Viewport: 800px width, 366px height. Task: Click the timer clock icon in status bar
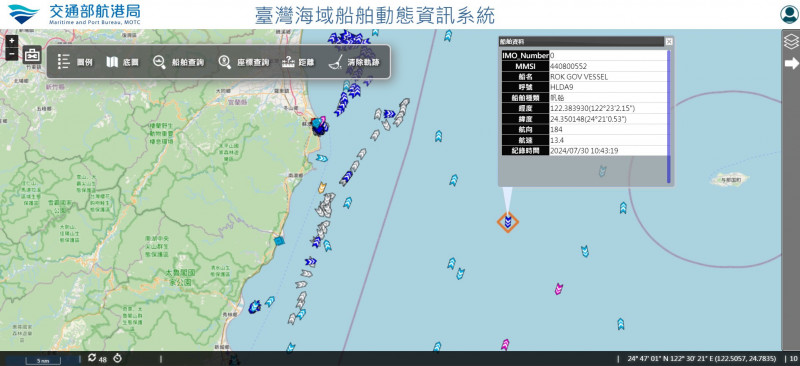[x=117, y=358]
